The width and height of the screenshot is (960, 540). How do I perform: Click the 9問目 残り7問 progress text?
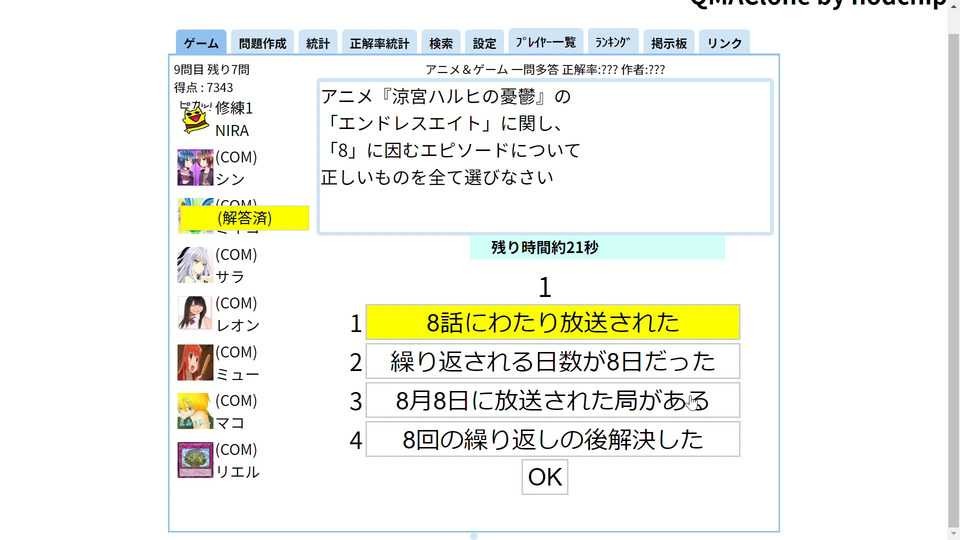[x=212, y=69]
